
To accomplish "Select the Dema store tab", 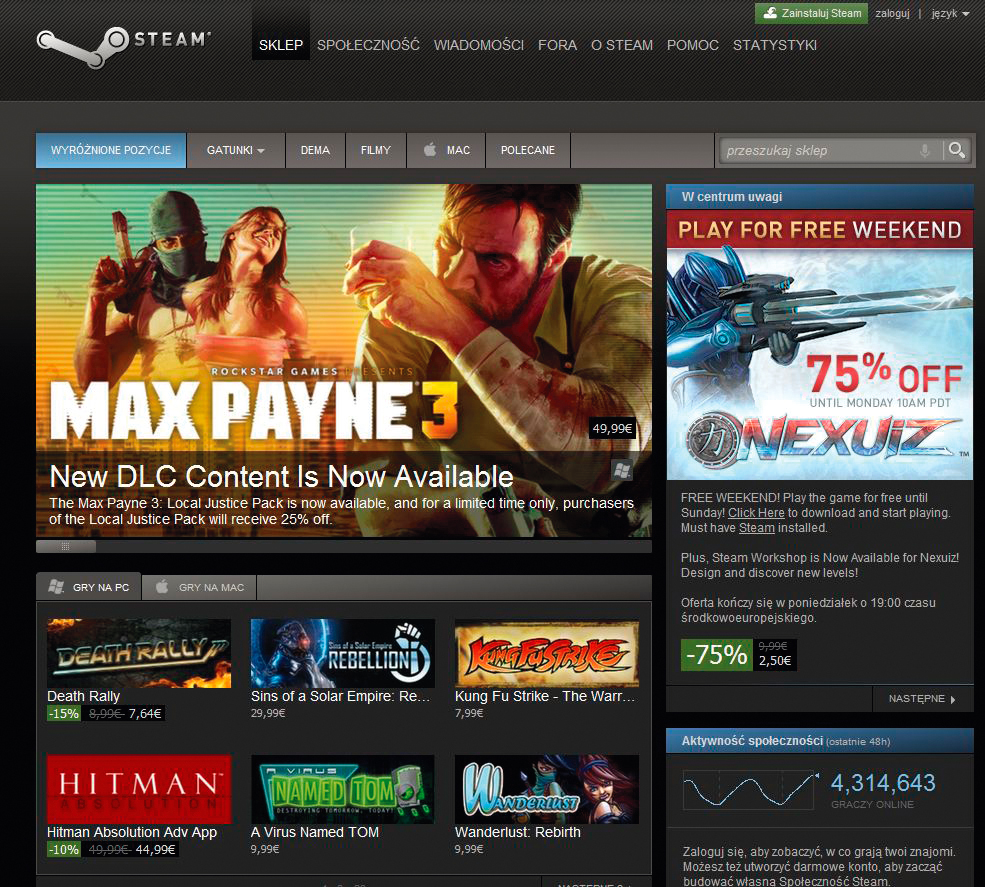I will [315, 150].
